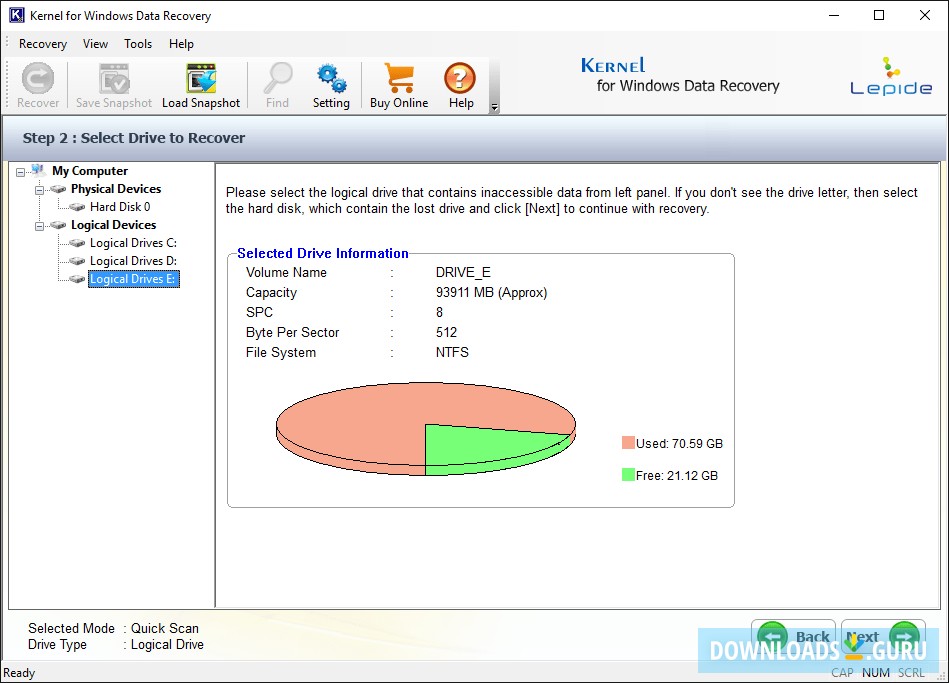Viewport: 949px width, 683px height.
Task: Open the Tools menu
Action: pyautogui.click(x=138, y=44)
